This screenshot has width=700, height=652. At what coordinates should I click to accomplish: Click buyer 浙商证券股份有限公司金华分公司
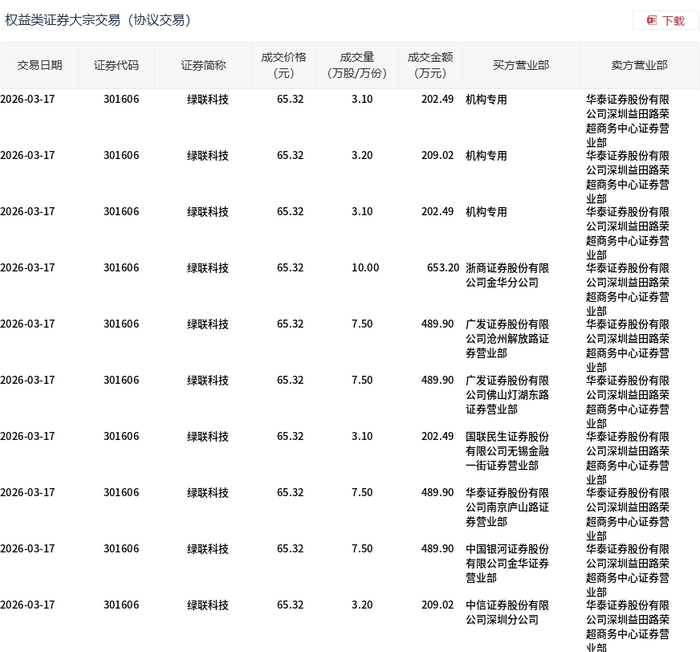507,275
